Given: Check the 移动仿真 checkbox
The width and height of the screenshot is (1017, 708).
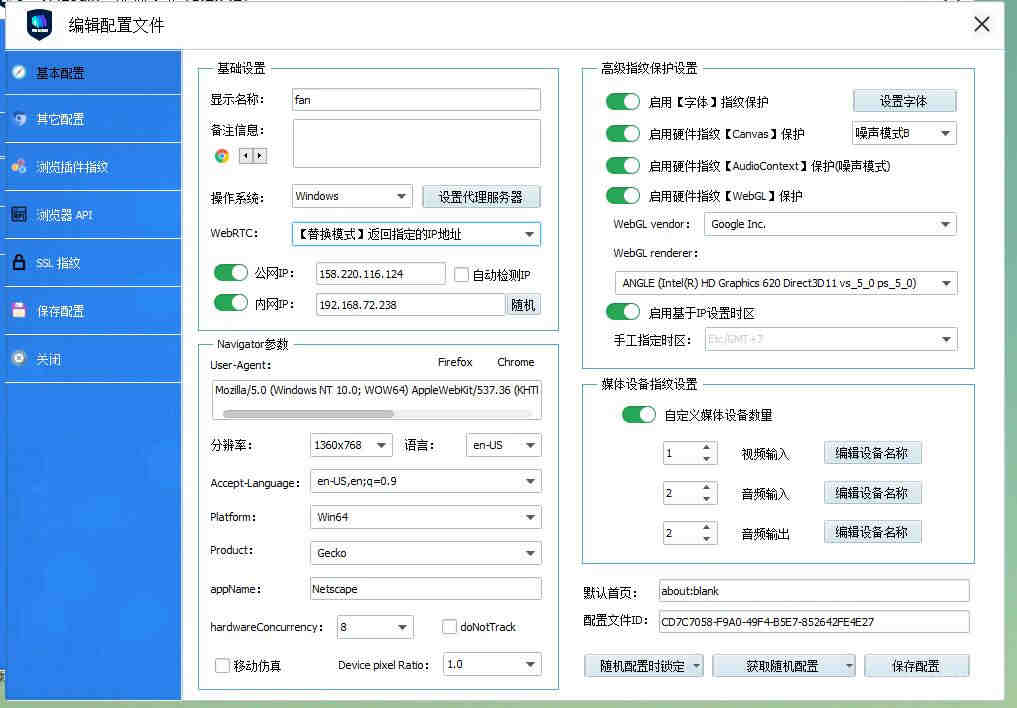Looking at the screenshot, I should point(222,665).
